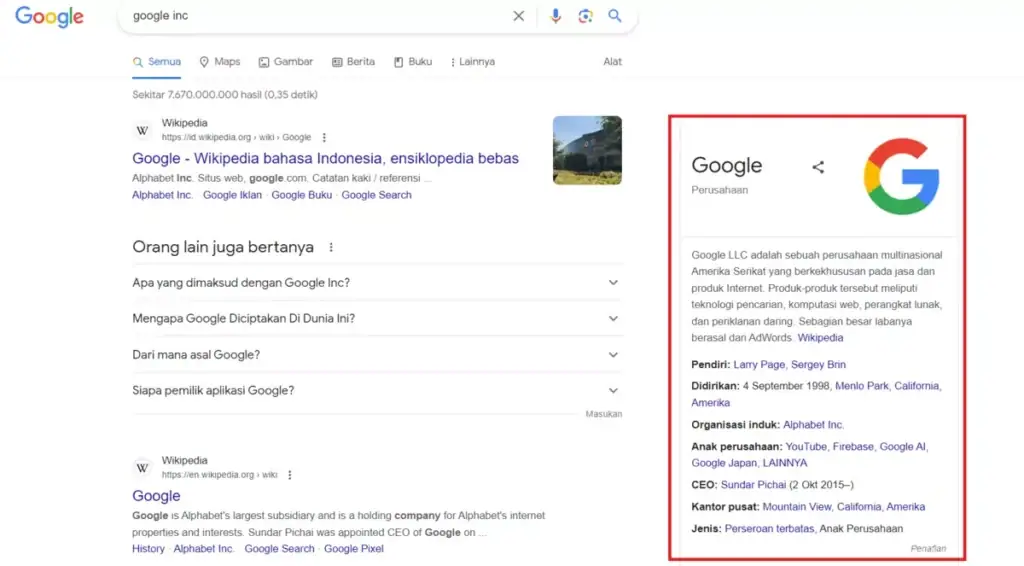Open Google AI subsidiary link

[x=903, y=447]
